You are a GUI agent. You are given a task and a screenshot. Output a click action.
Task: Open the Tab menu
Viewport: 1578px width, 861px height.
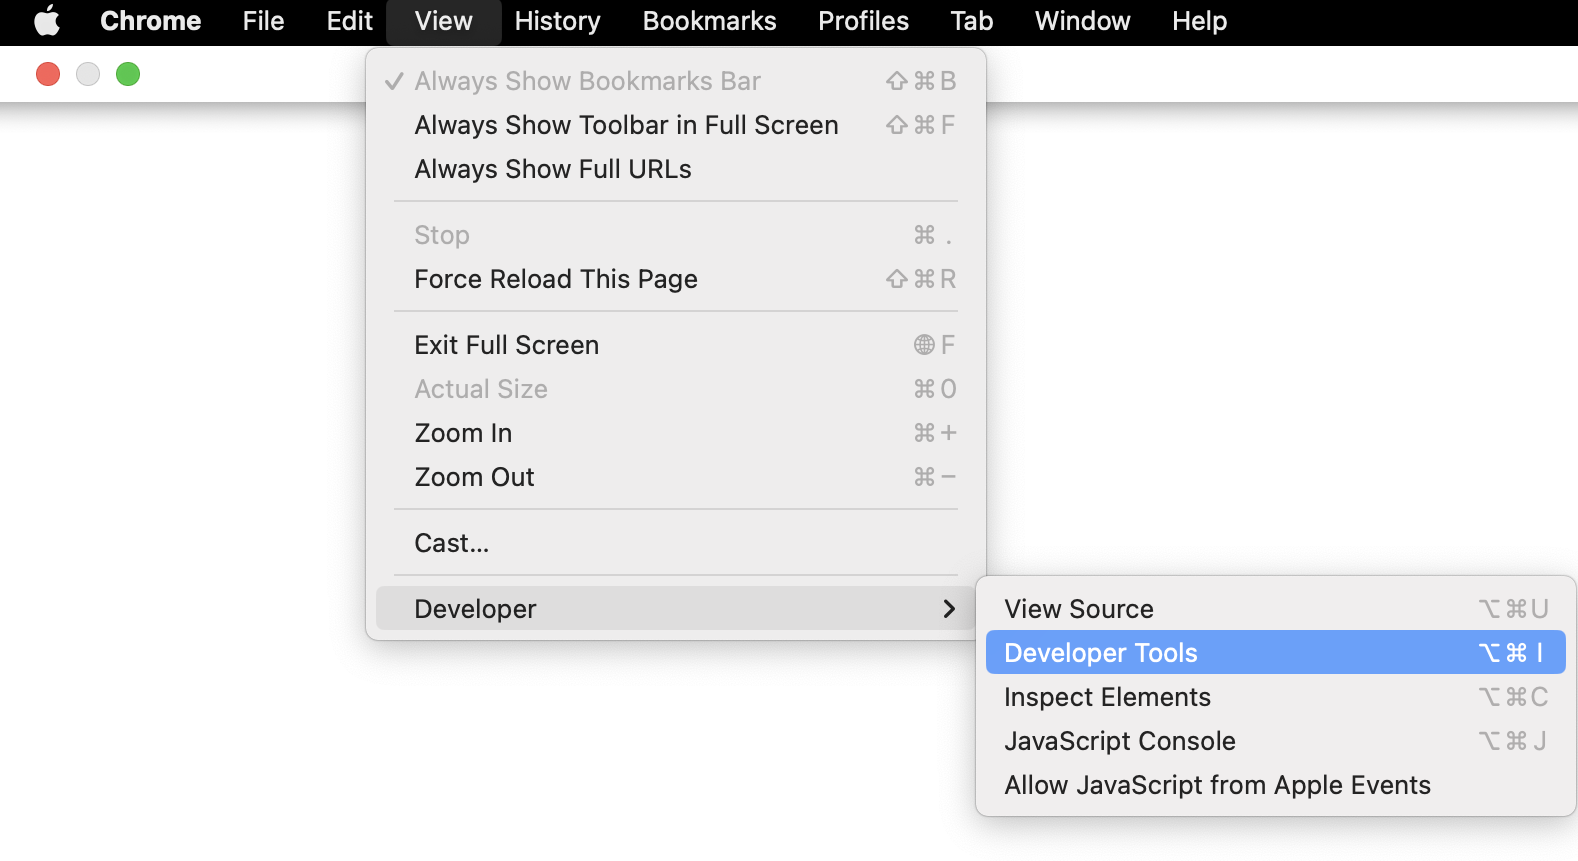[x=971, y=21]
